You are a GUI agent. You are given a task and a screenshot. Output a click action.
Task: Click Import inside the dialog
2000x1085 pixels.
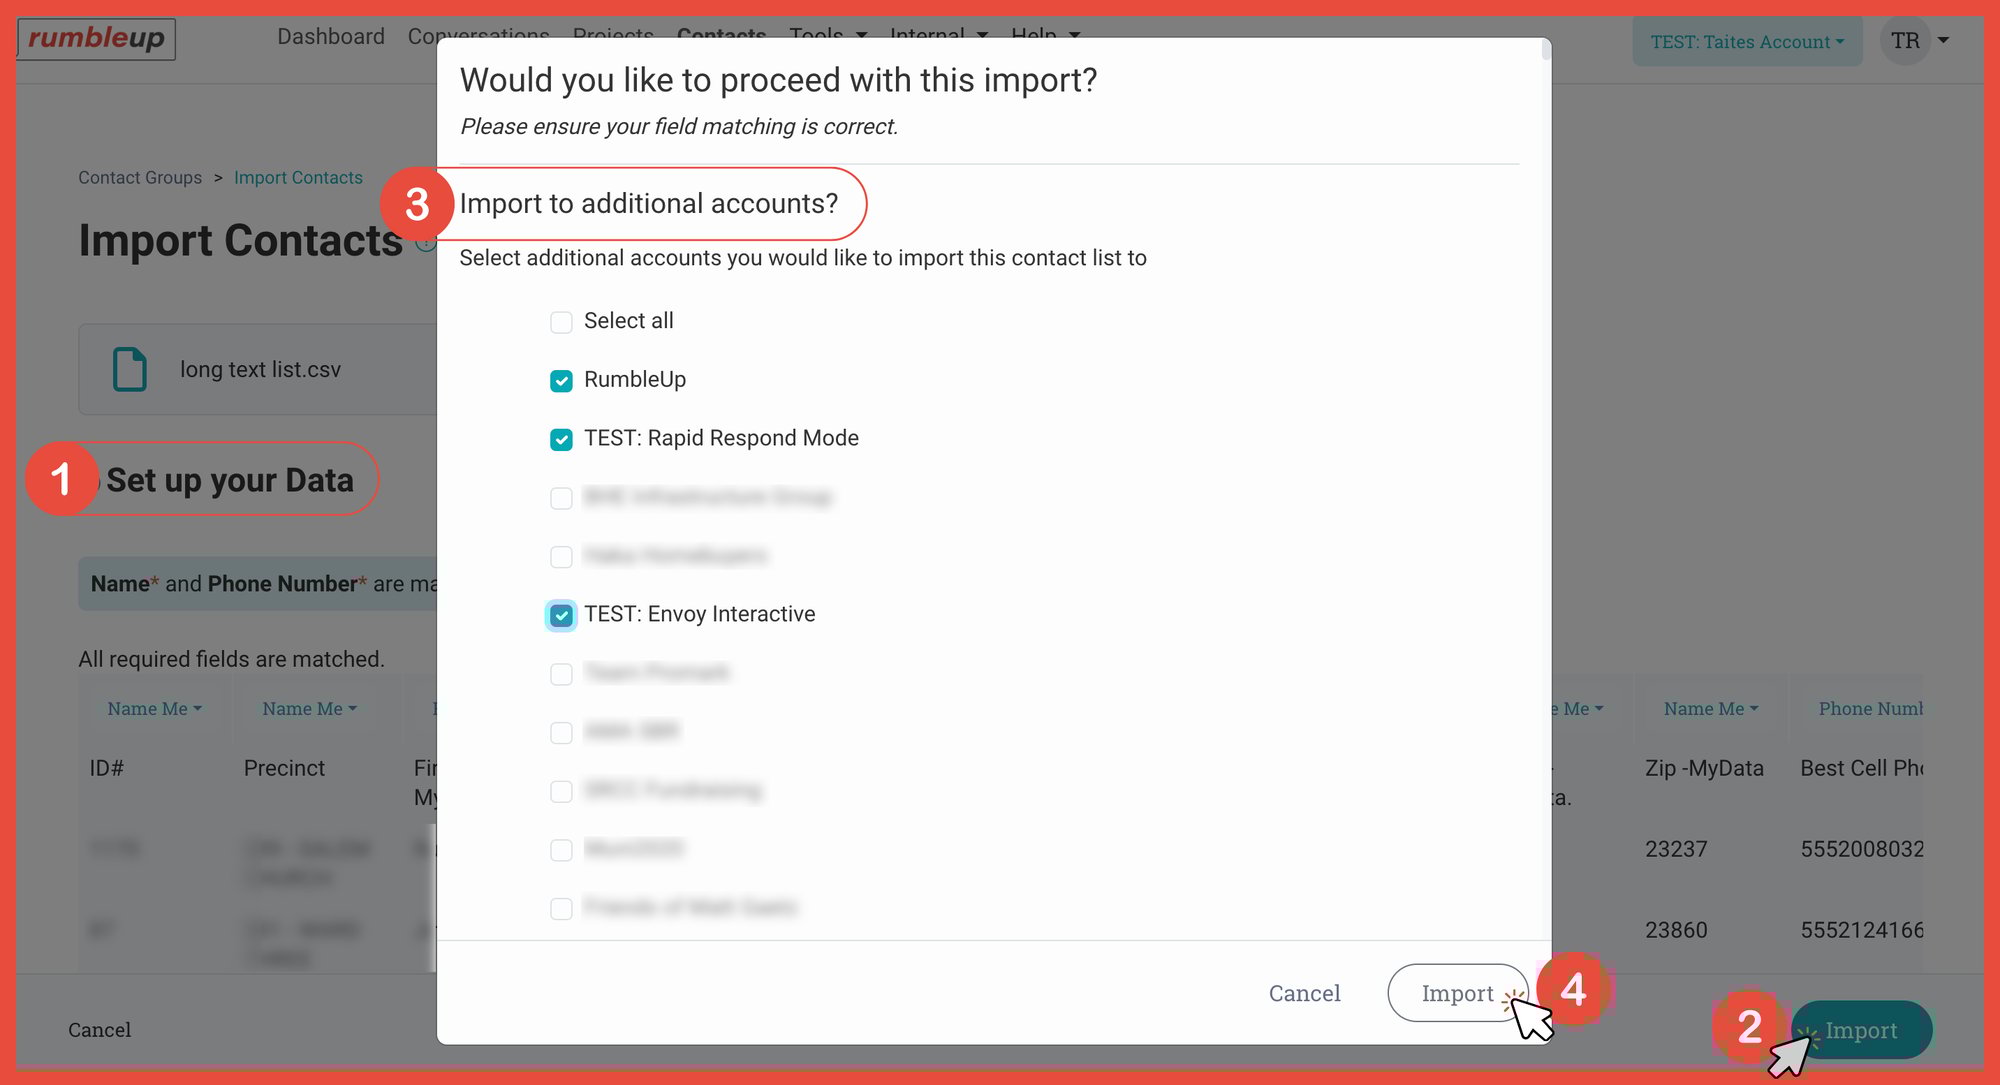pos(1457,993)
